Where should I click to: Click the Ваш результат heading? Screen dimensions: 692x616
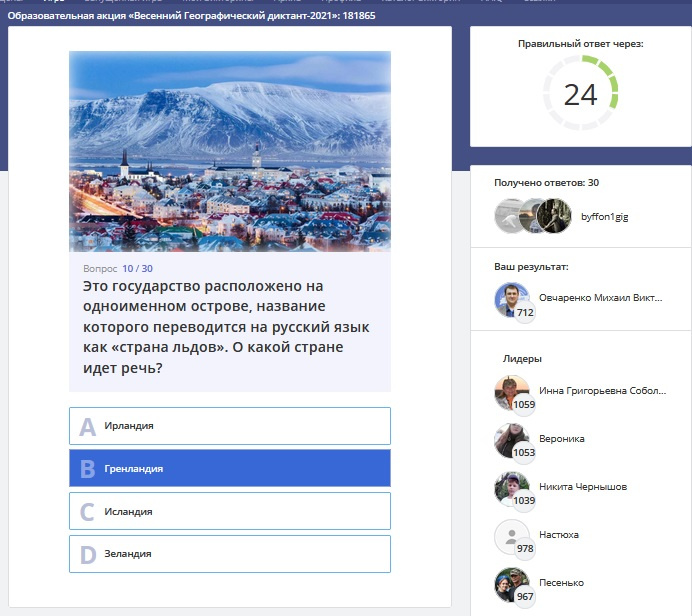(x=531, y=267)
